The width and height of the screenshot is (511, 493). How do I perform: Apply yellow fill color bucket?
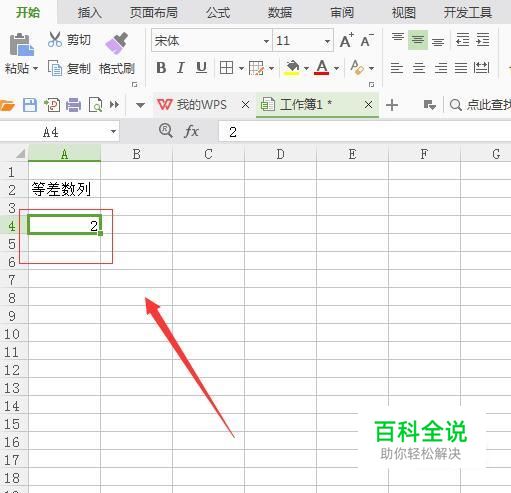click(292, 68)
